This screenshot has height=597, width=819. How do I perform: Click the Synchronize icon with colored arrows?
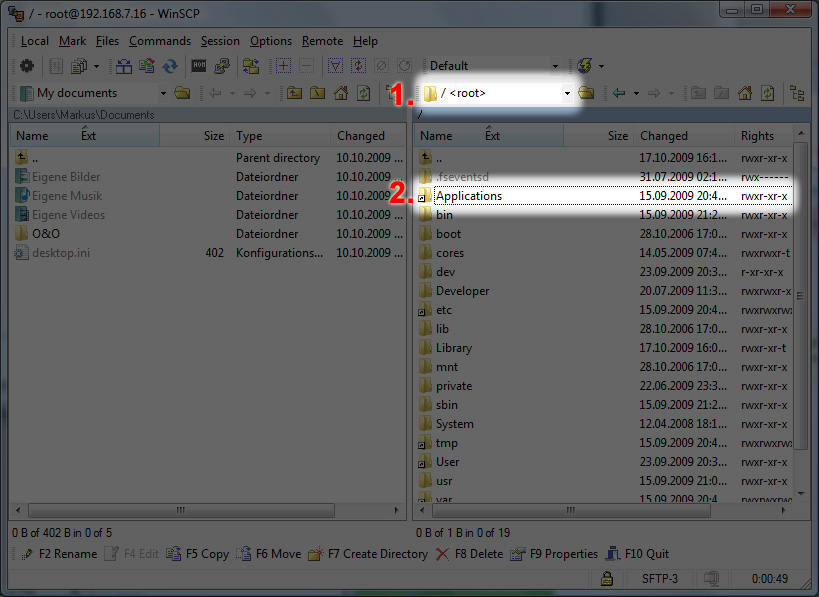click(x=147, y=66)
